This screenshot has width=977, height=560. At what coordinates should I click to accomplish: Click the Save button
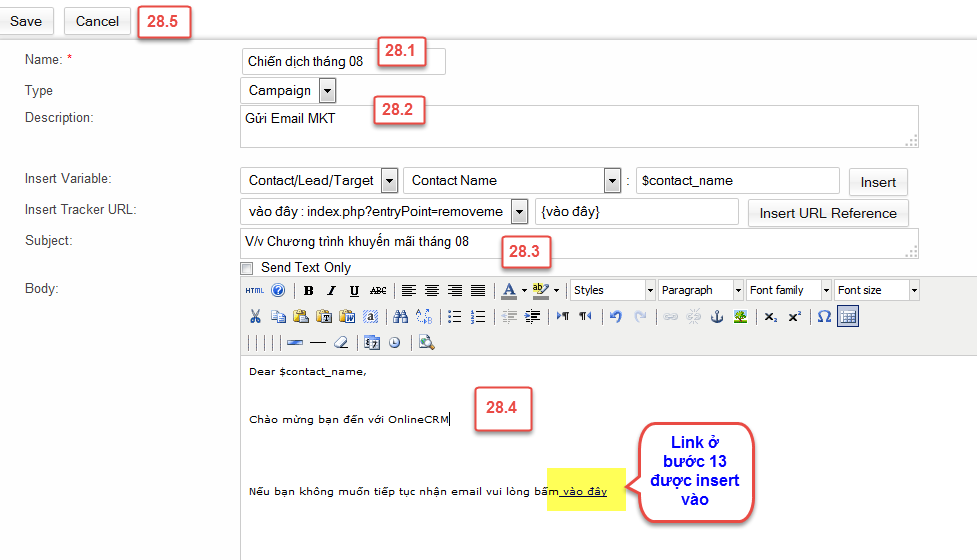26,21
